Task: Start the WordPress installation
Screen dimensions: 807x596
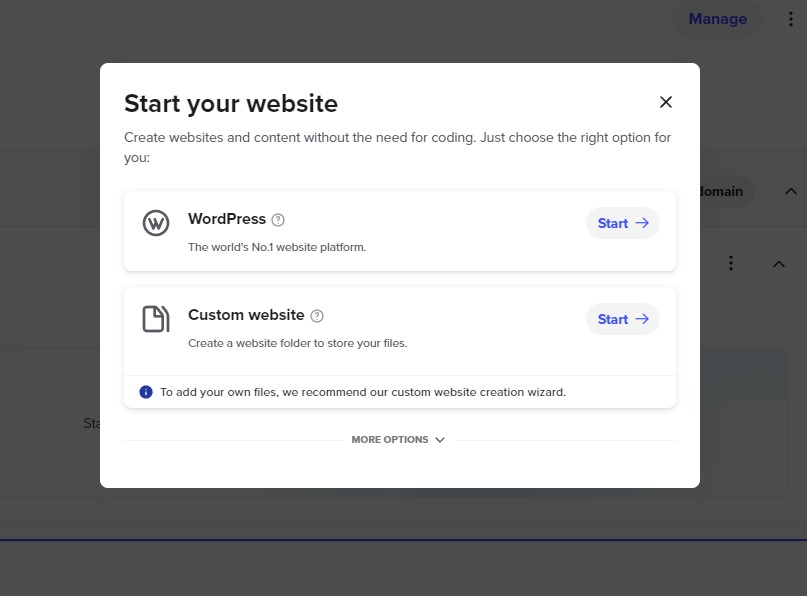Action: 623,223
